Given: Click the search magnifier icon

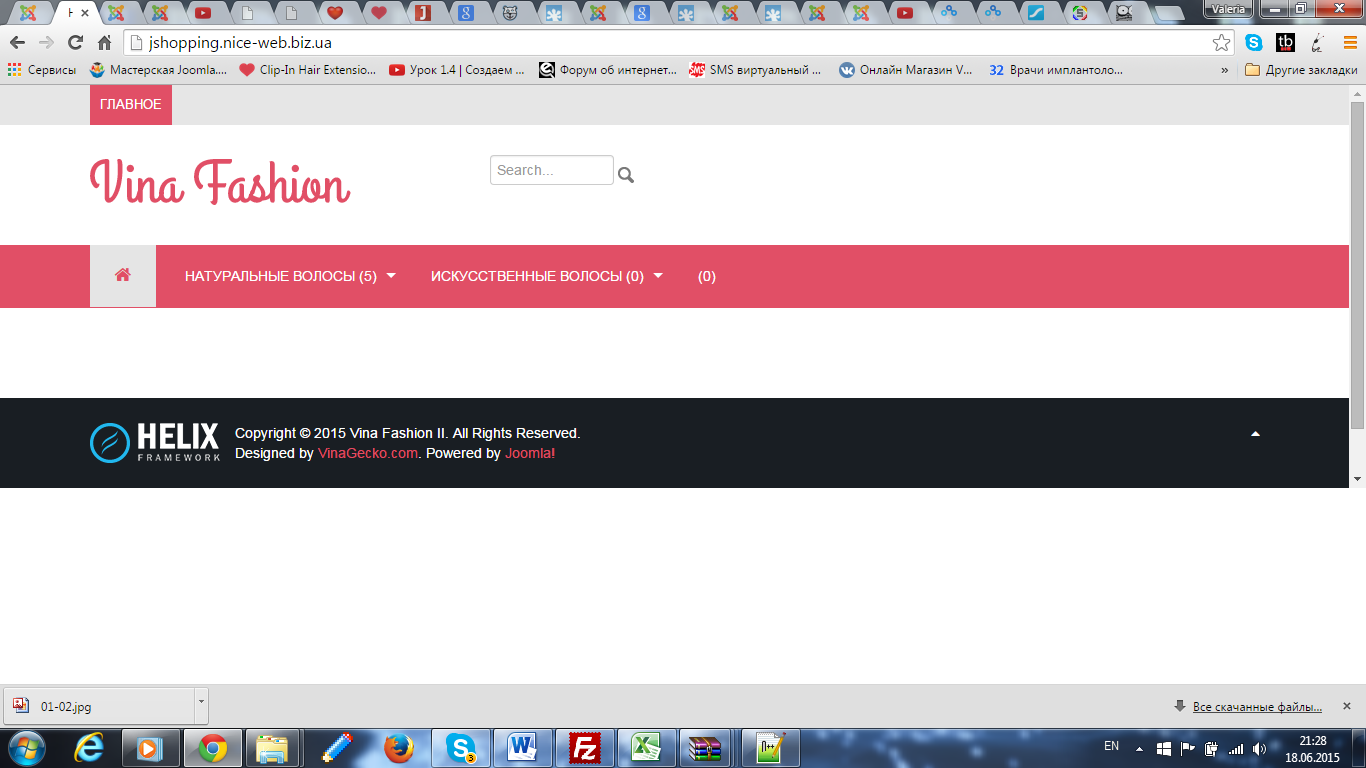Looking at the screenshot, I should [x=626, y=175].
